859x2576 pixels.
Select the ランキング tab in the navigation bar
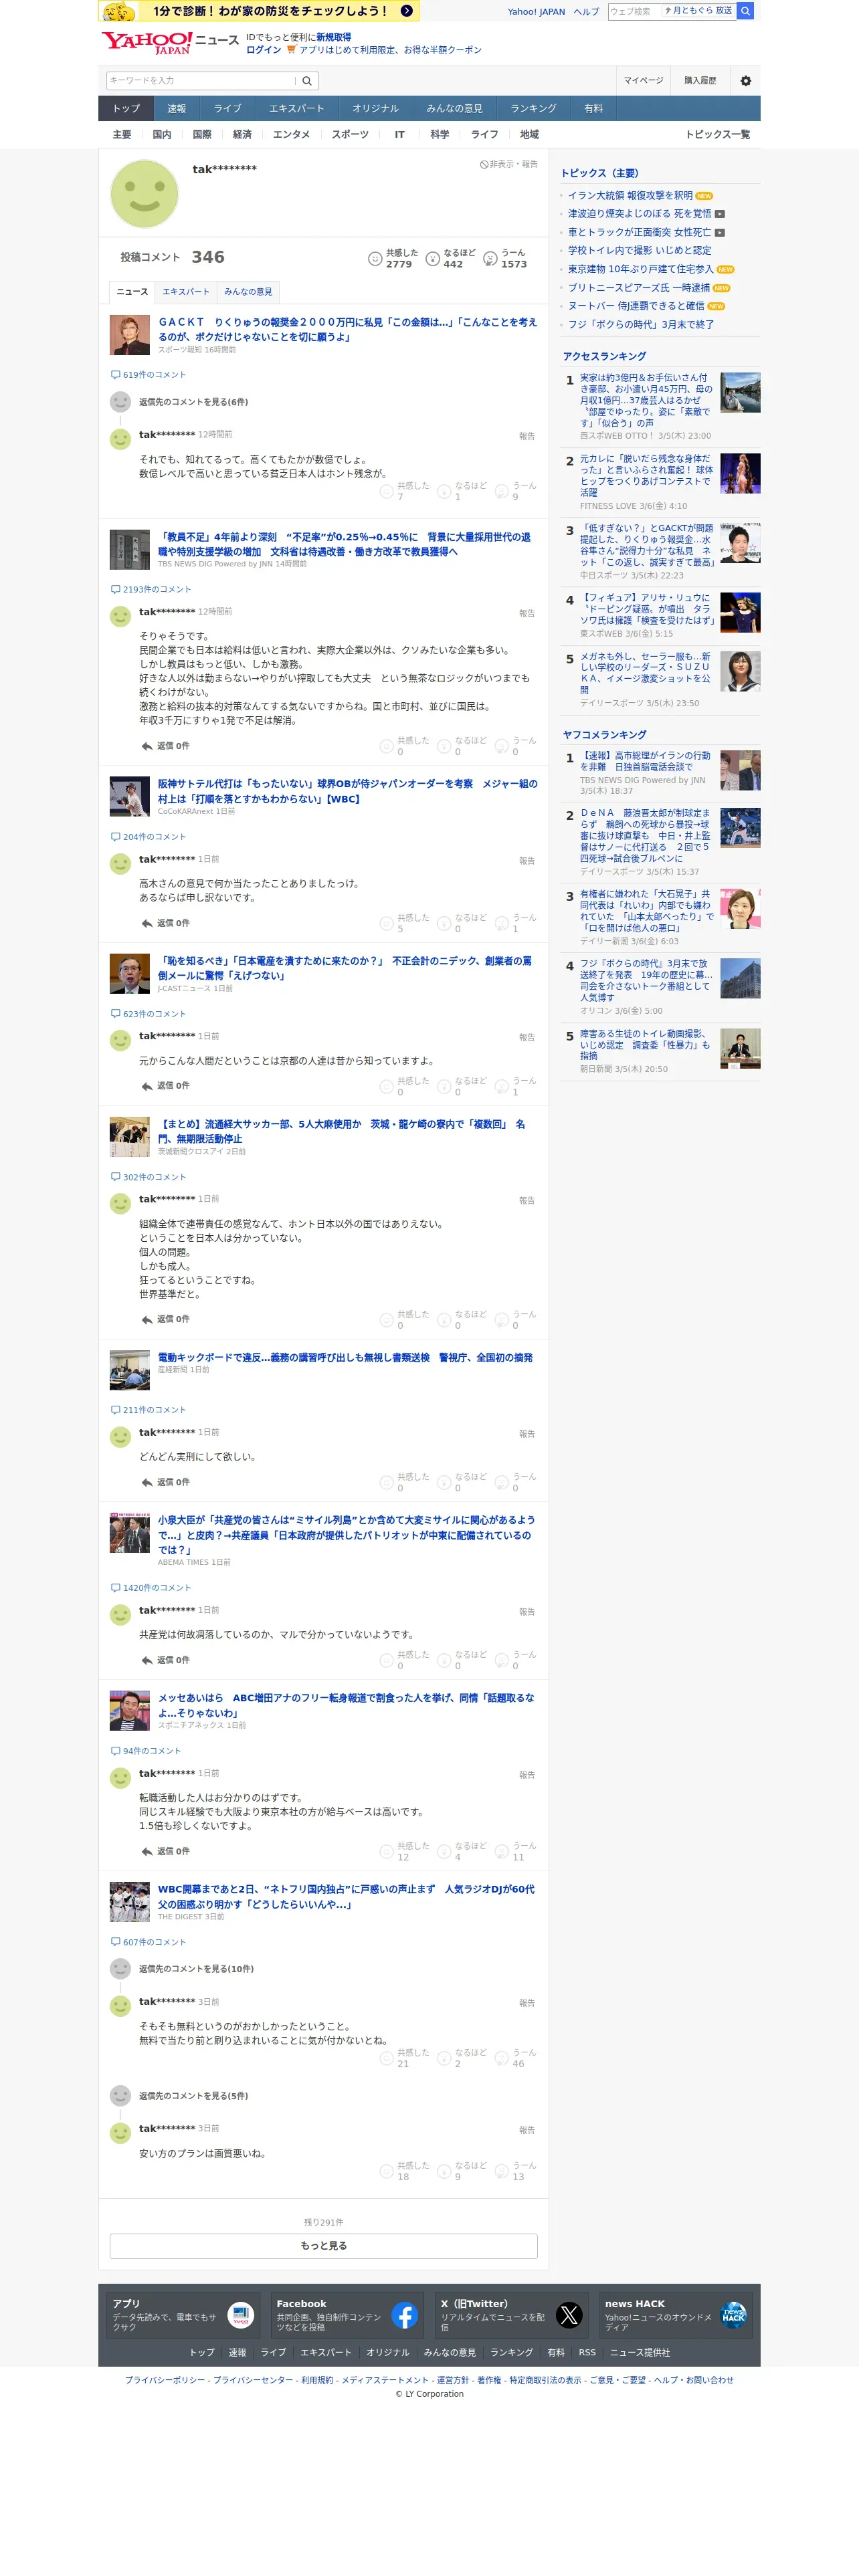tap(533, 108)
